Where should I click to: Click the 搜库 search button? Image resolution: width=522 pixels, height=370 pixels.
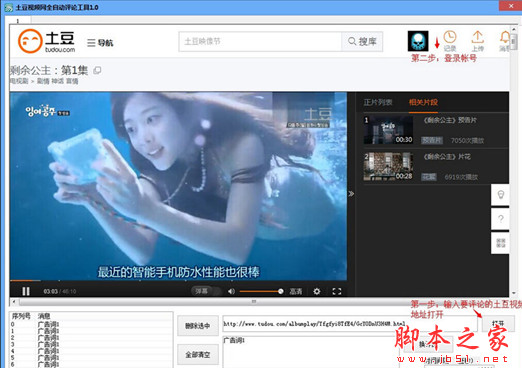[x=362, y=41]
